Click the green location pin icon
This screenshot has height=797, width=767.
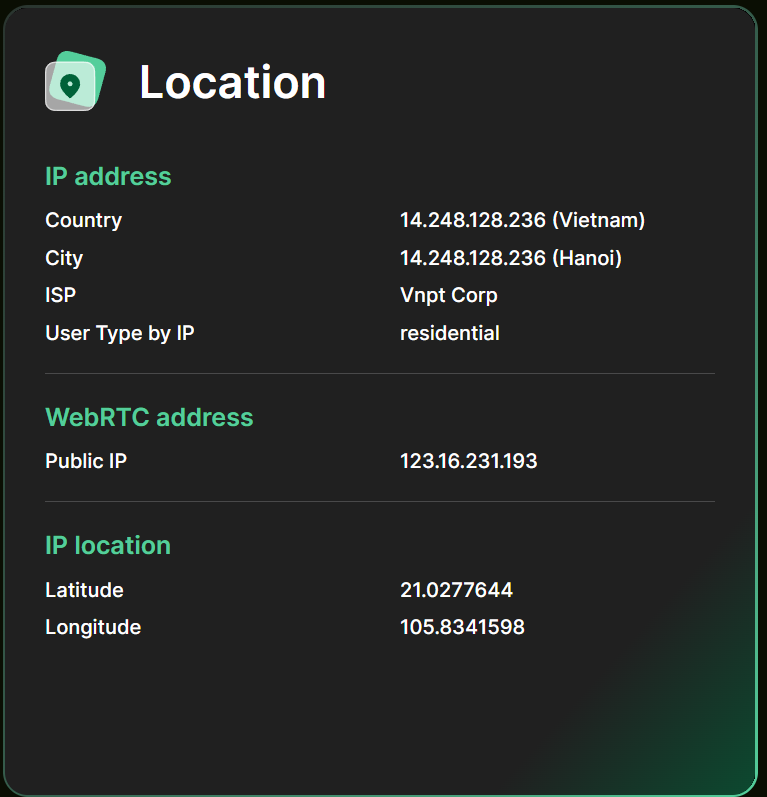click(71, 84)
